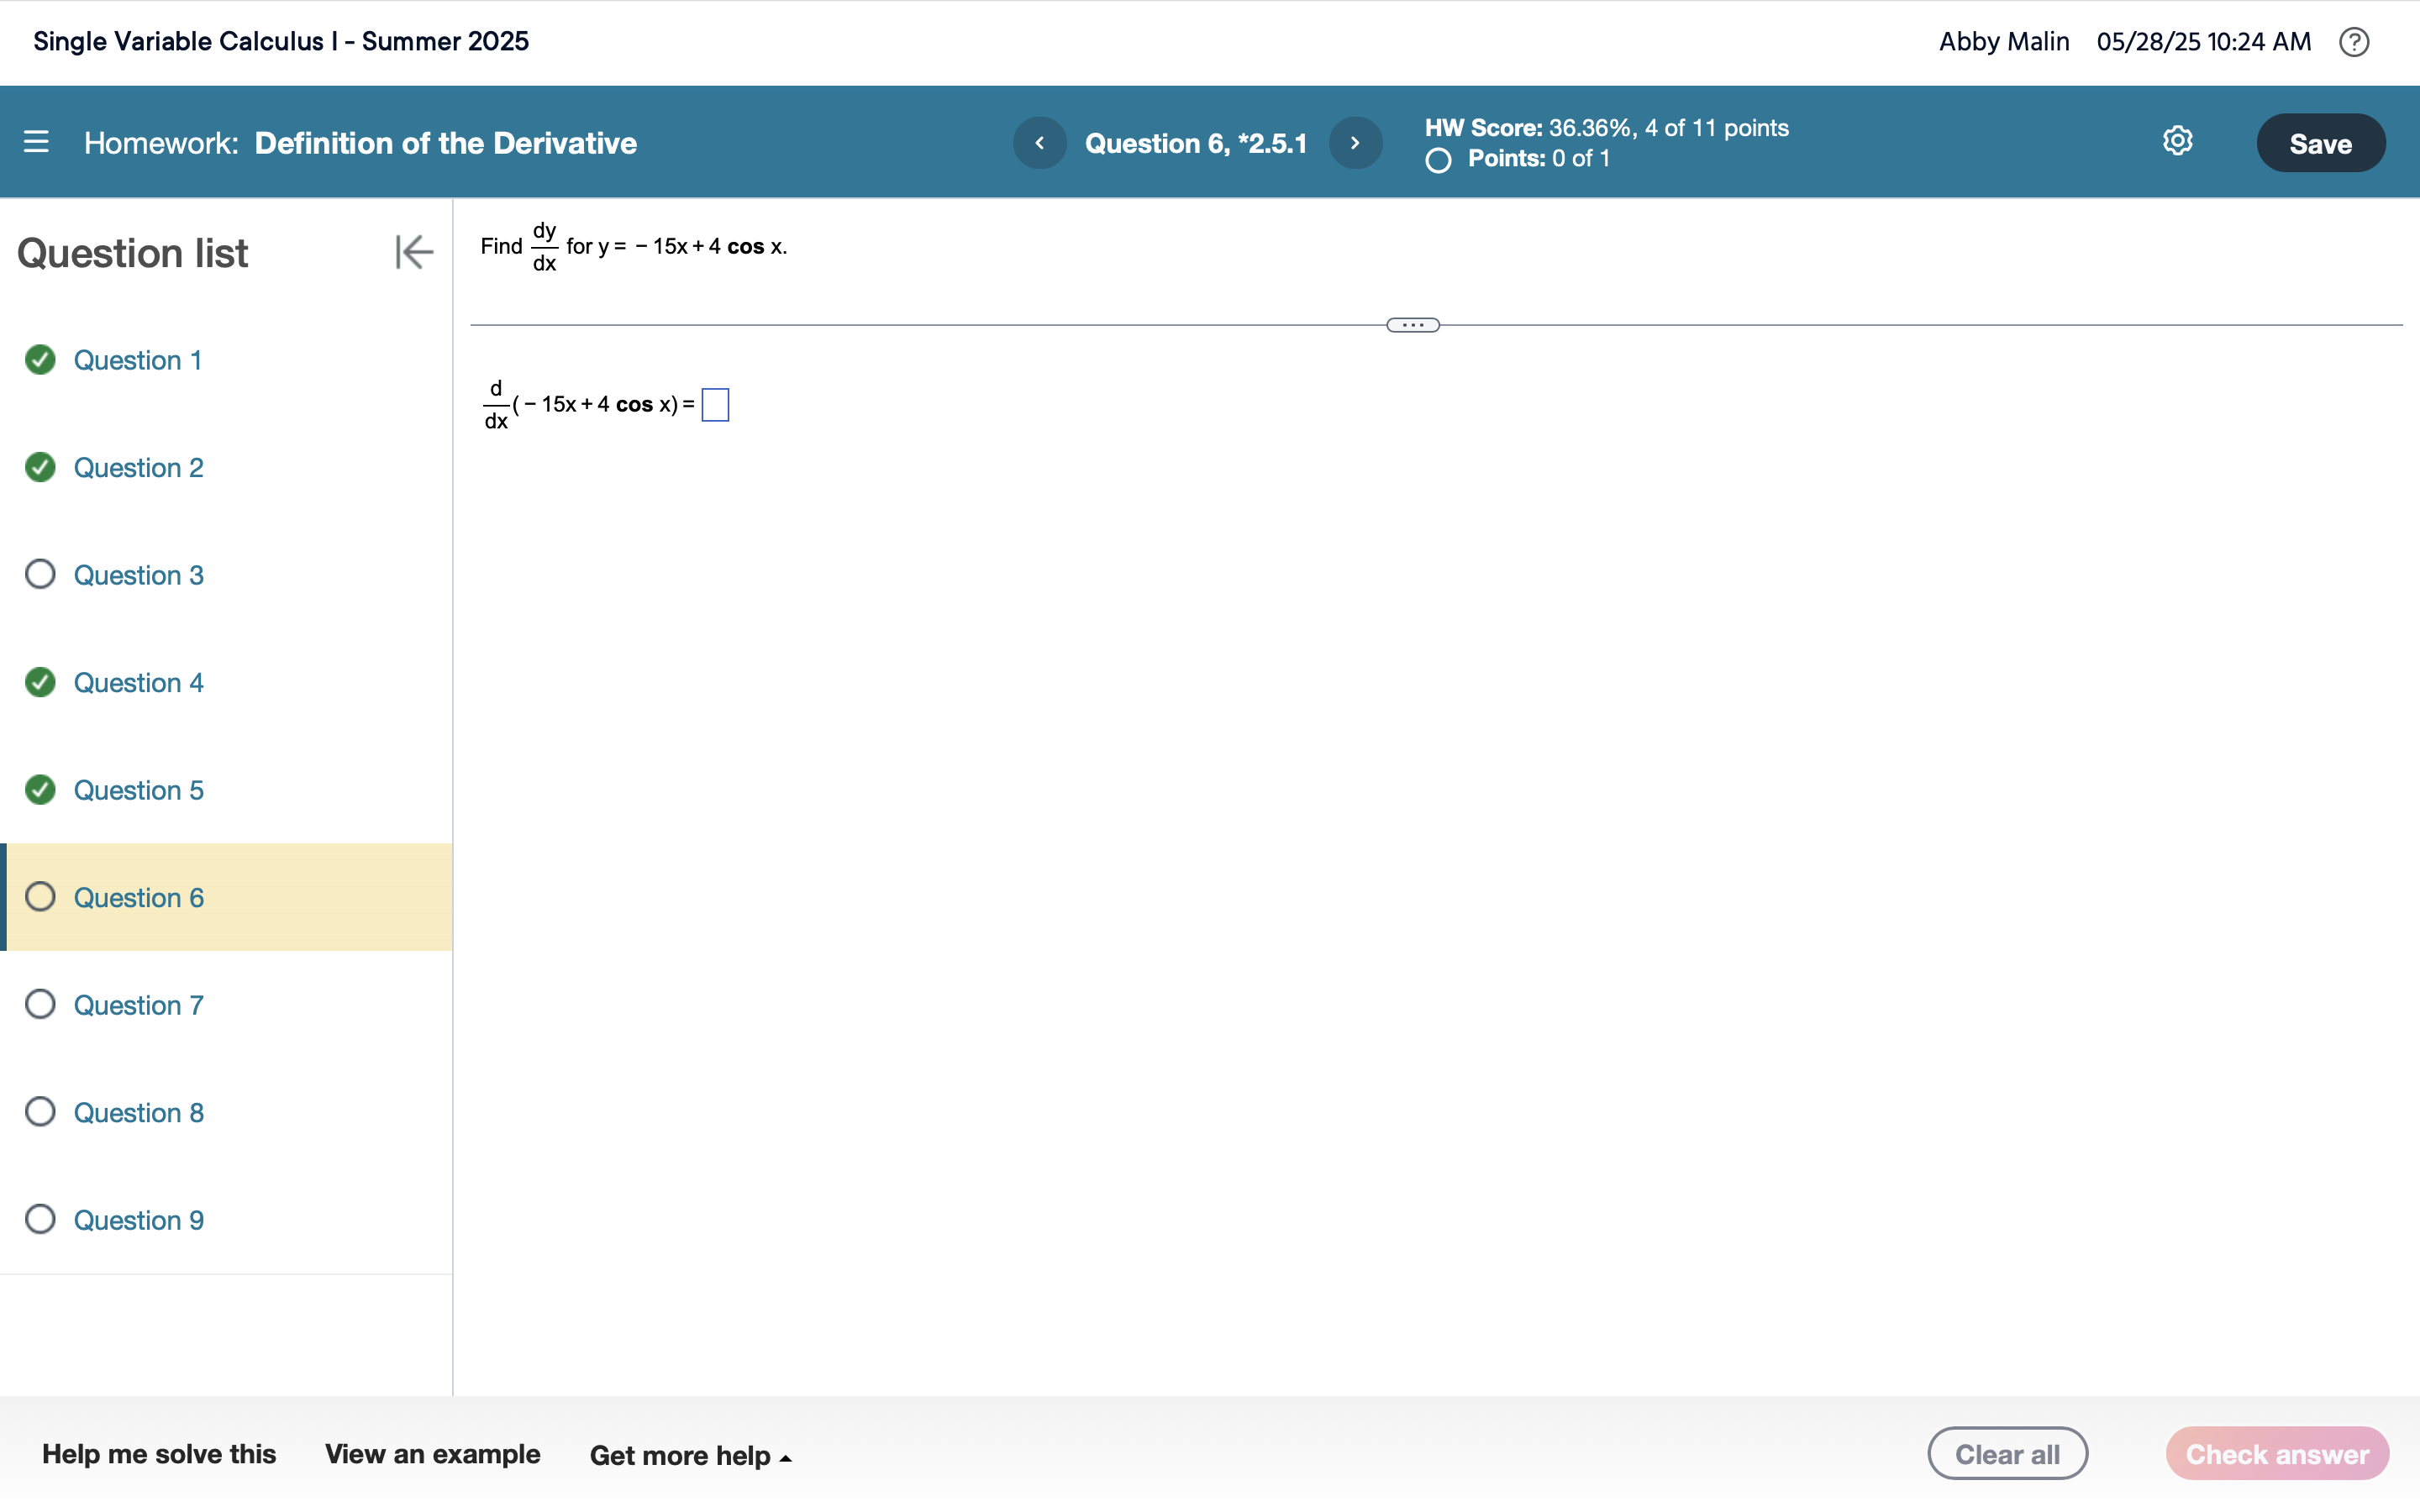Screen dimensions: 2420x1512
Task: Go to next question arrow
Action: pyautogui.click(x=1355, y=143)
